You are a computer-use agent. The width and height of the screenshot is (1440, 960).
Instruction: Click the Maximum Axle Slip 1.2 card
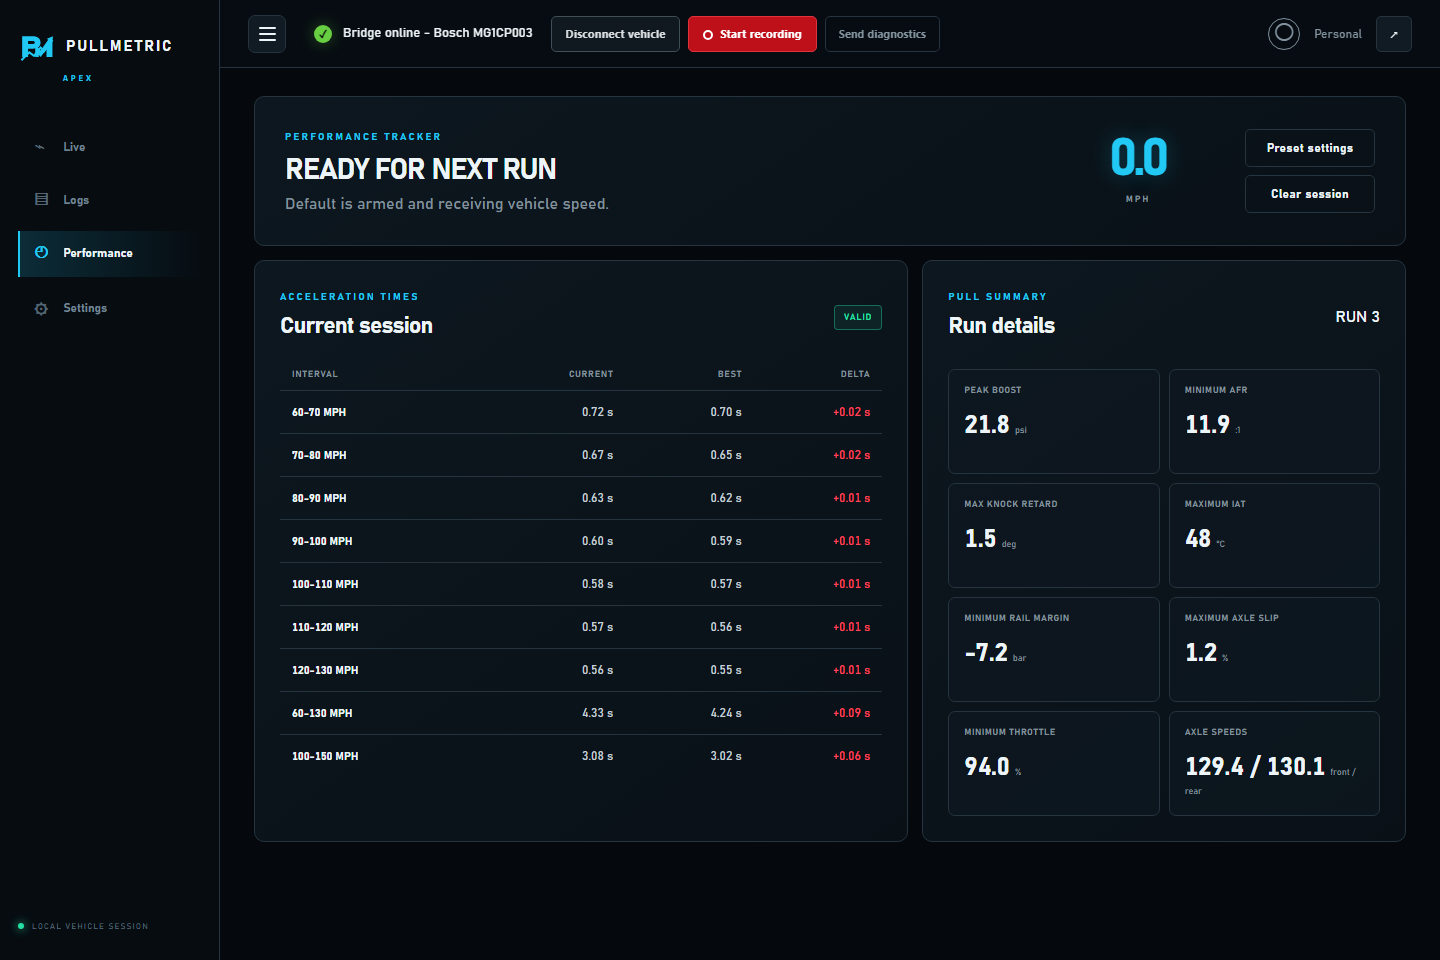(x=1274, y=649)
